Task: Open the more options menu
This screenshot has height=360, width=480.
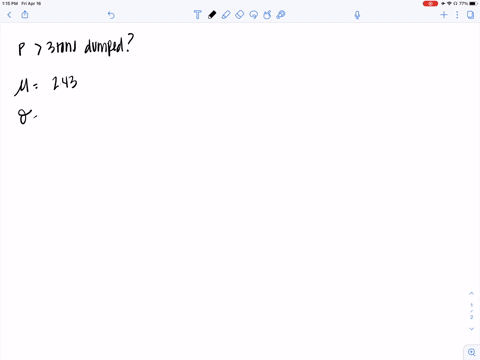Action: pos(457,15)
